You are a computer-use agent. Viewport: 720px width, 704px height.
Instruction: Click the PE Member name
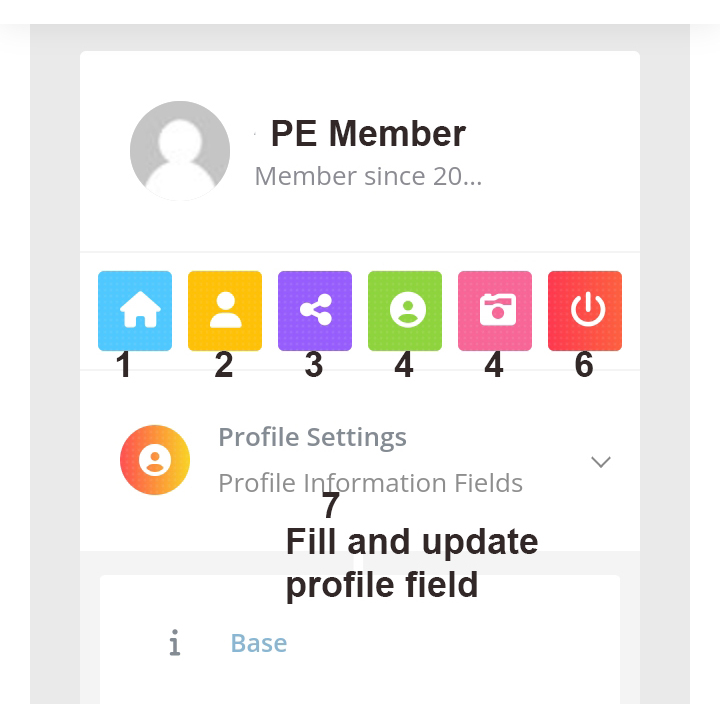(368, 134)
